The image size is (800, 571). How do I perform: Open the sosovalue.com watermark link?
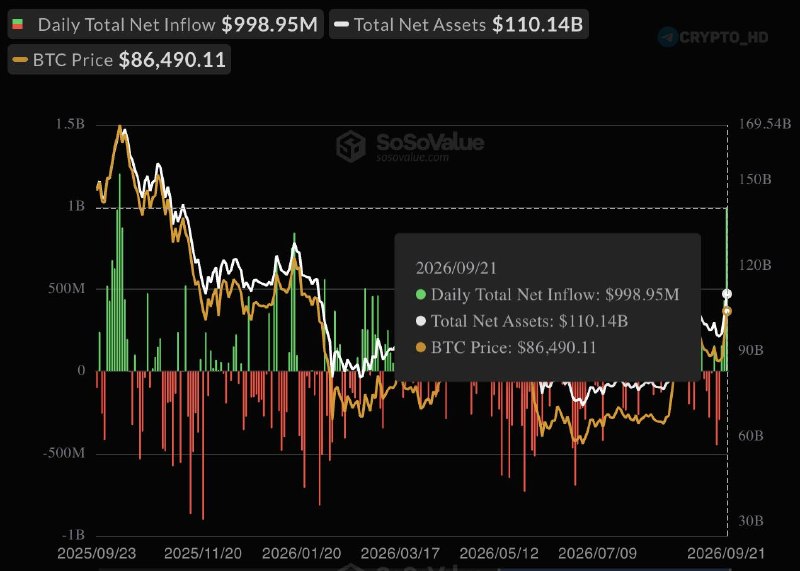click(413, 157)
